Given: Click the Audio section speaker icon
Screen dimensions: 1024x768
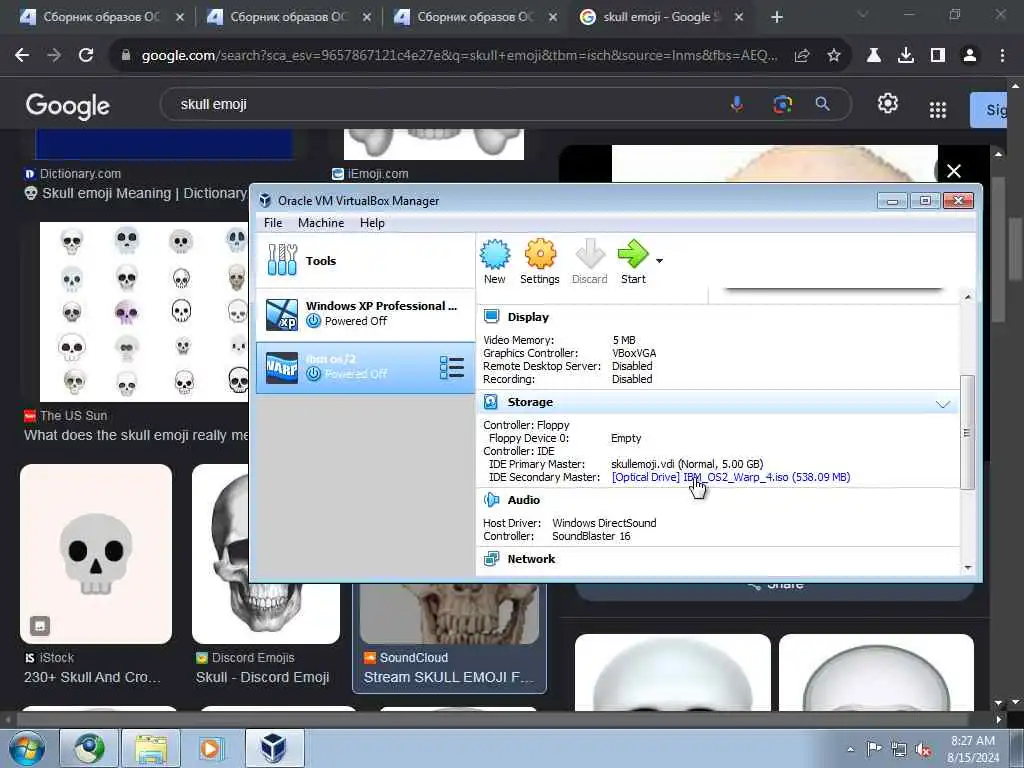Looking at the screenshot, I should point(491,500).
